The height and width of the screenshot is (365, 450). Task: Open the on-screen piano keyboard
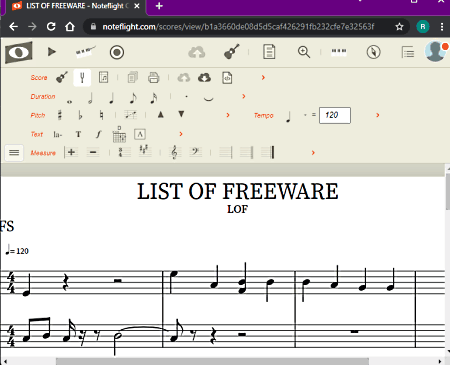(x=85, y=52)
